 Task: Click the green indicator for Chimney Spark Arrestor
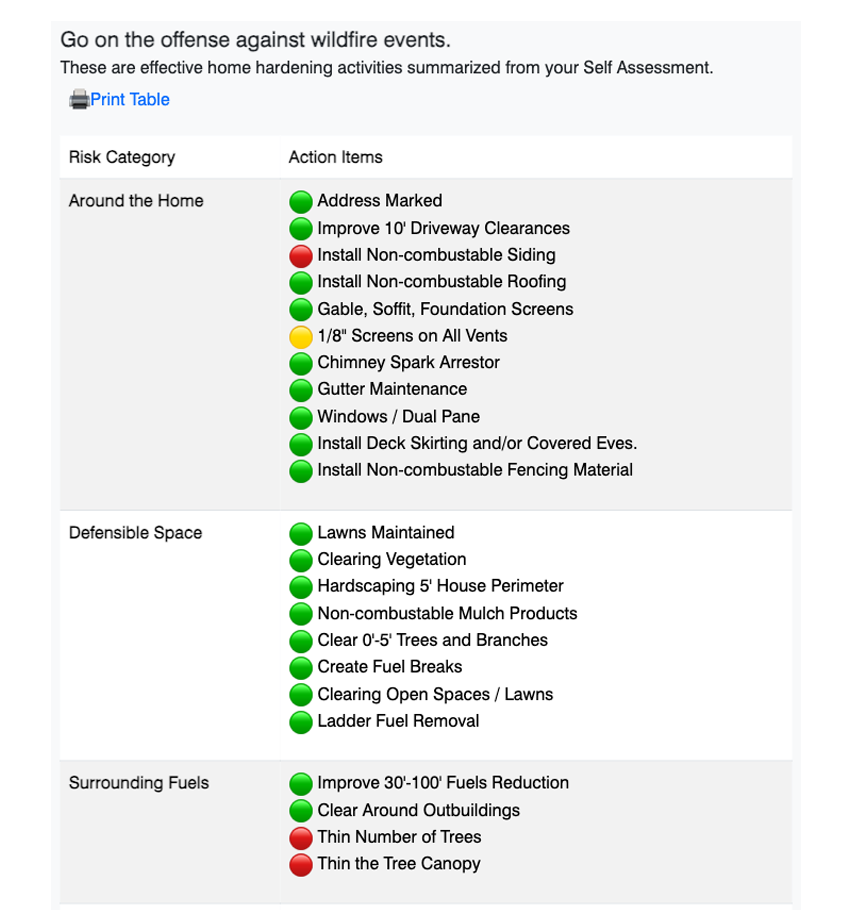tap(301, 363)
